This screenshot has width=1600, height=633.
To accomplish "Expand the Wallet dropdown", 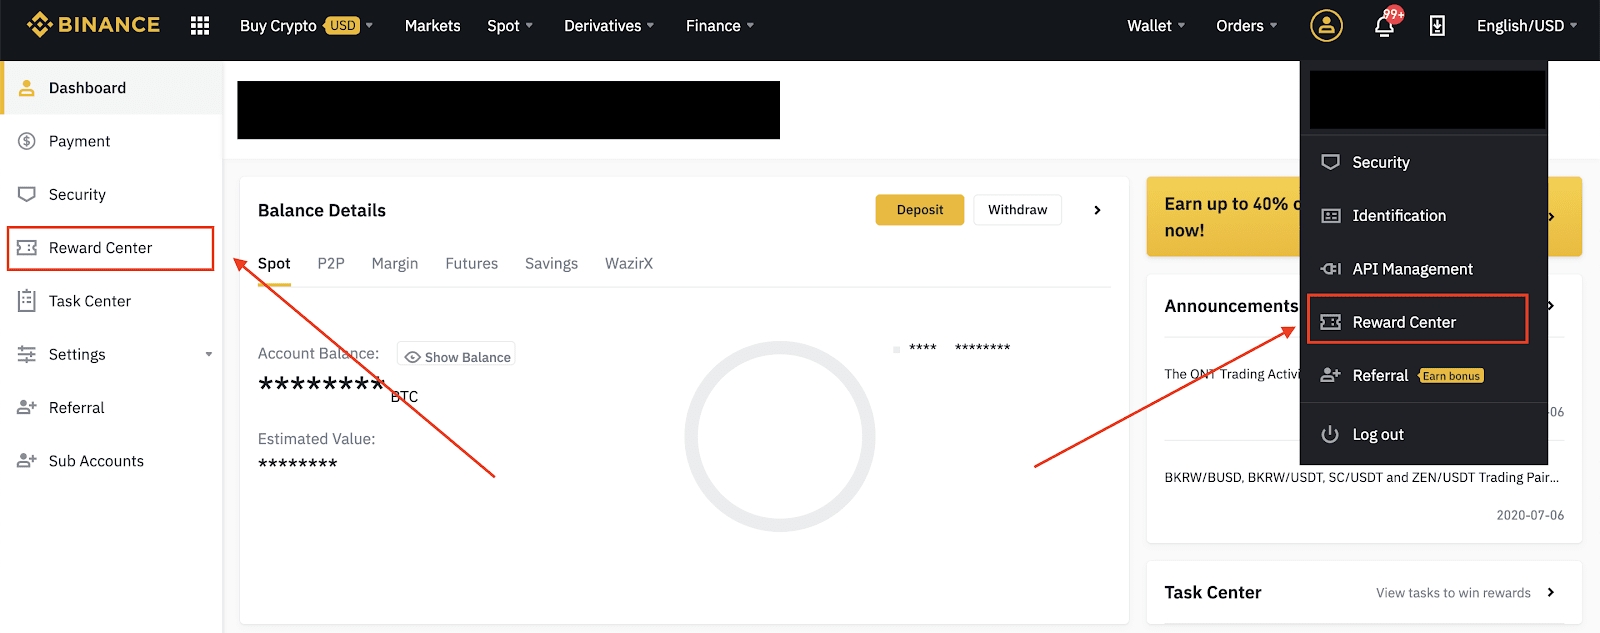I will point(1155,26).
